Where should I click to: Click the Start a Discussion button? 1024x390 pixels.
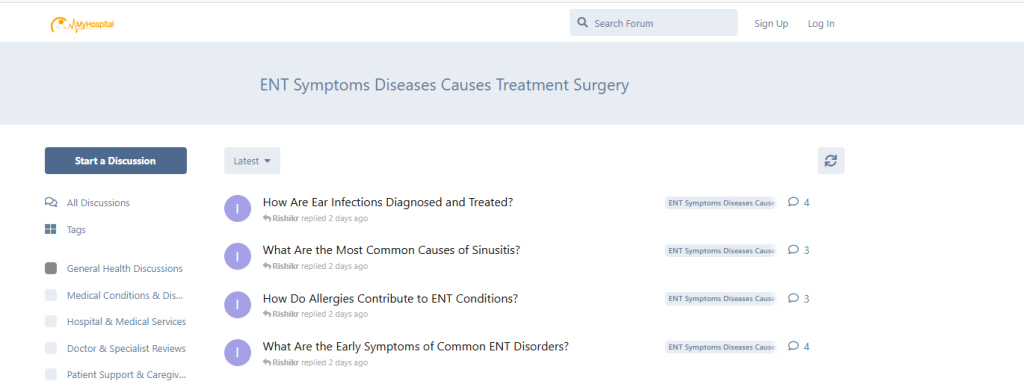pyautogui.click(x=116, y=161)
